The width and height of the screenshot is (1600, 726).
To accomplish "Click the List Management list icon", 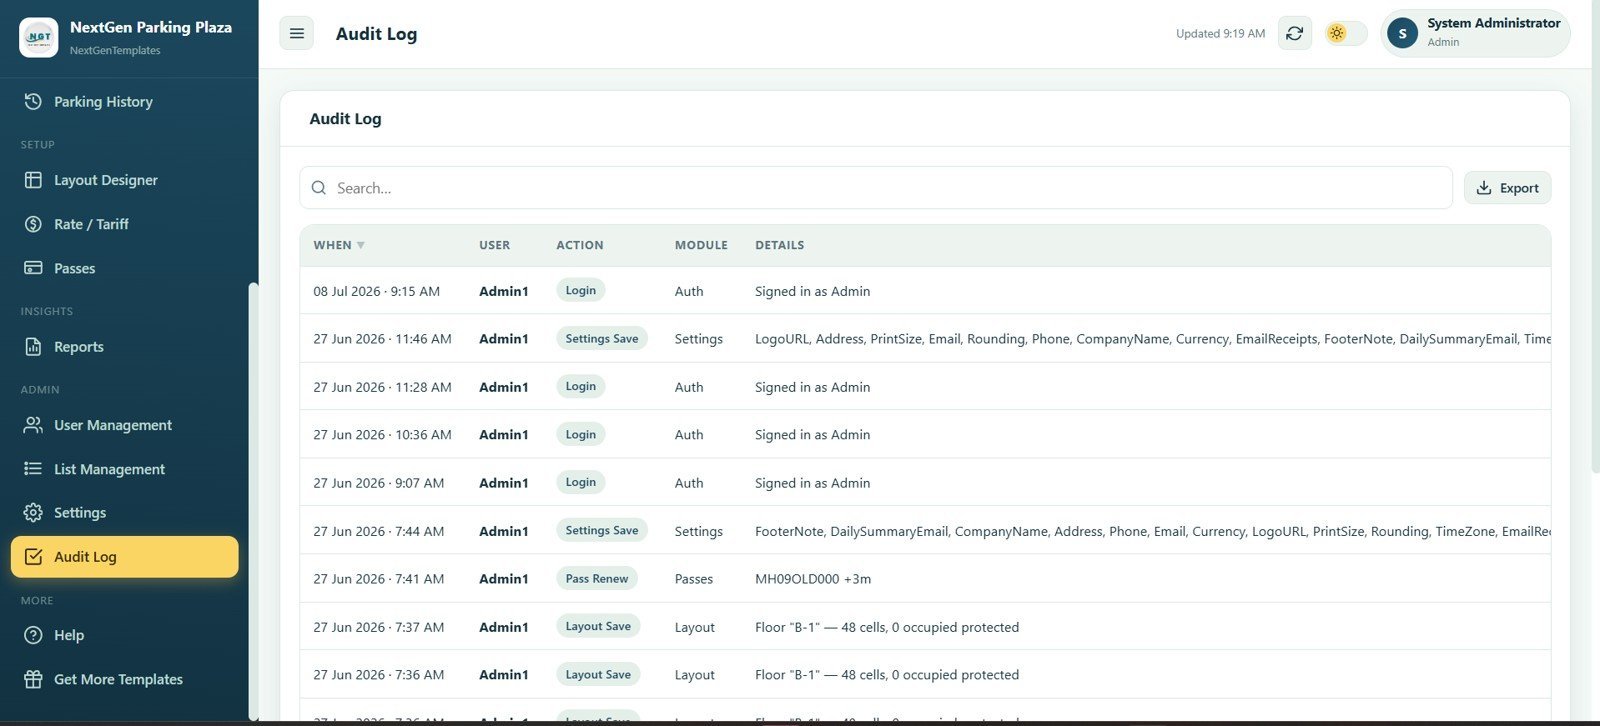I will (x=33, y=469).
